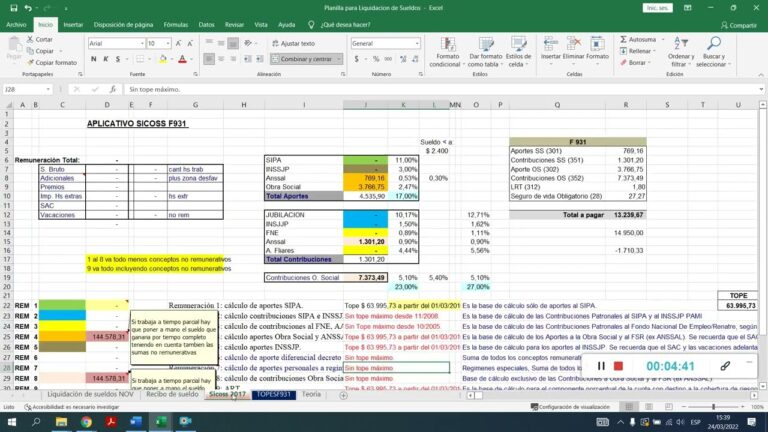Undo the last action in the quick access toolbar
The width and height of the screenshot is (768, 432).
tap(28, 8)
